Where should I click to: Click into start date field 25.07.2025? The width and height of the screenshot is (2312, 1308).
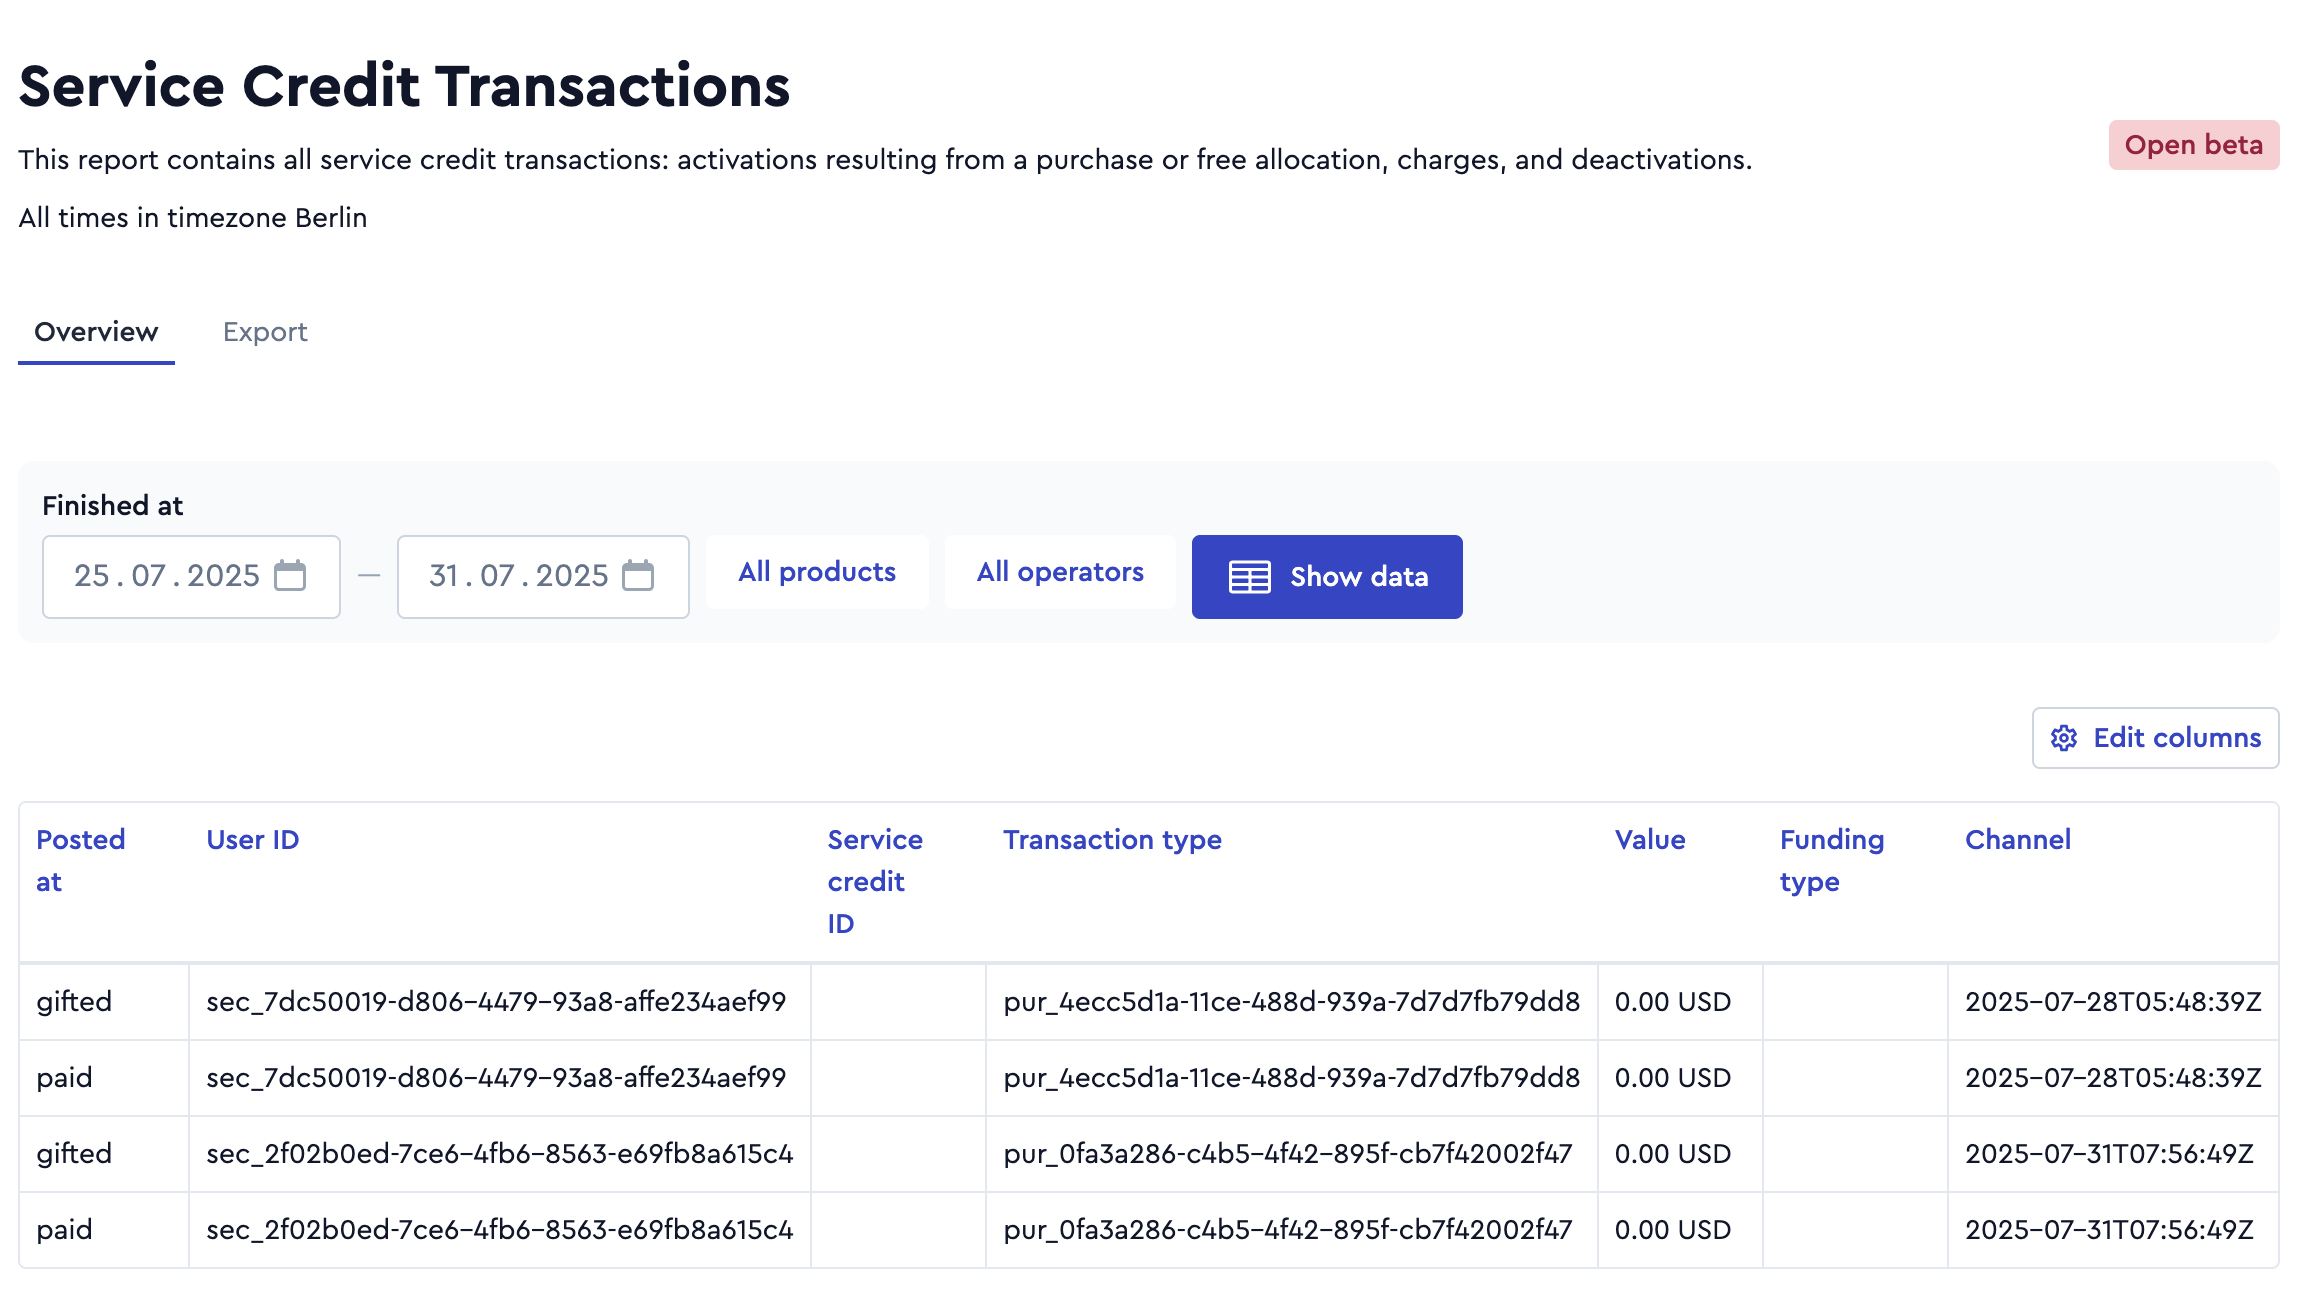pyautogui.click(x=191, y=577)
